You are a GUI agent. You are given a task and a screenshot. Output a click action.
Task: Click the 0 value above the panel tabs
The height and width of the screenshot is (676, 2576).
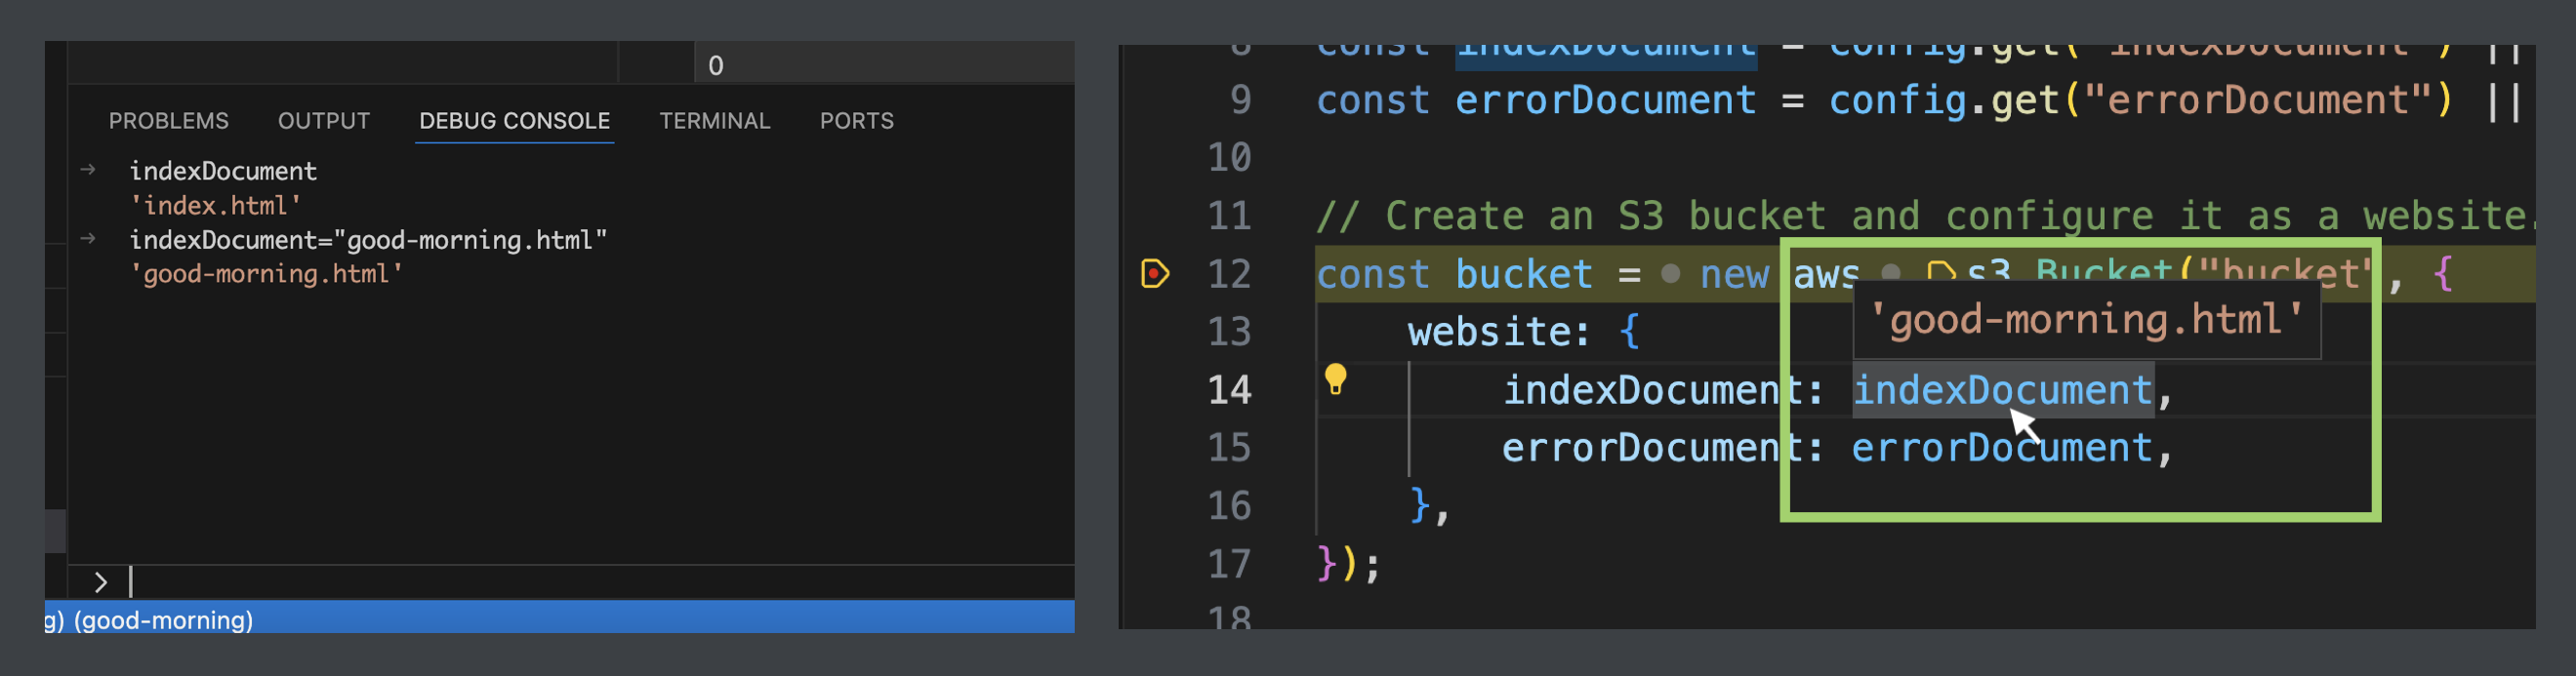pos(715,66)
